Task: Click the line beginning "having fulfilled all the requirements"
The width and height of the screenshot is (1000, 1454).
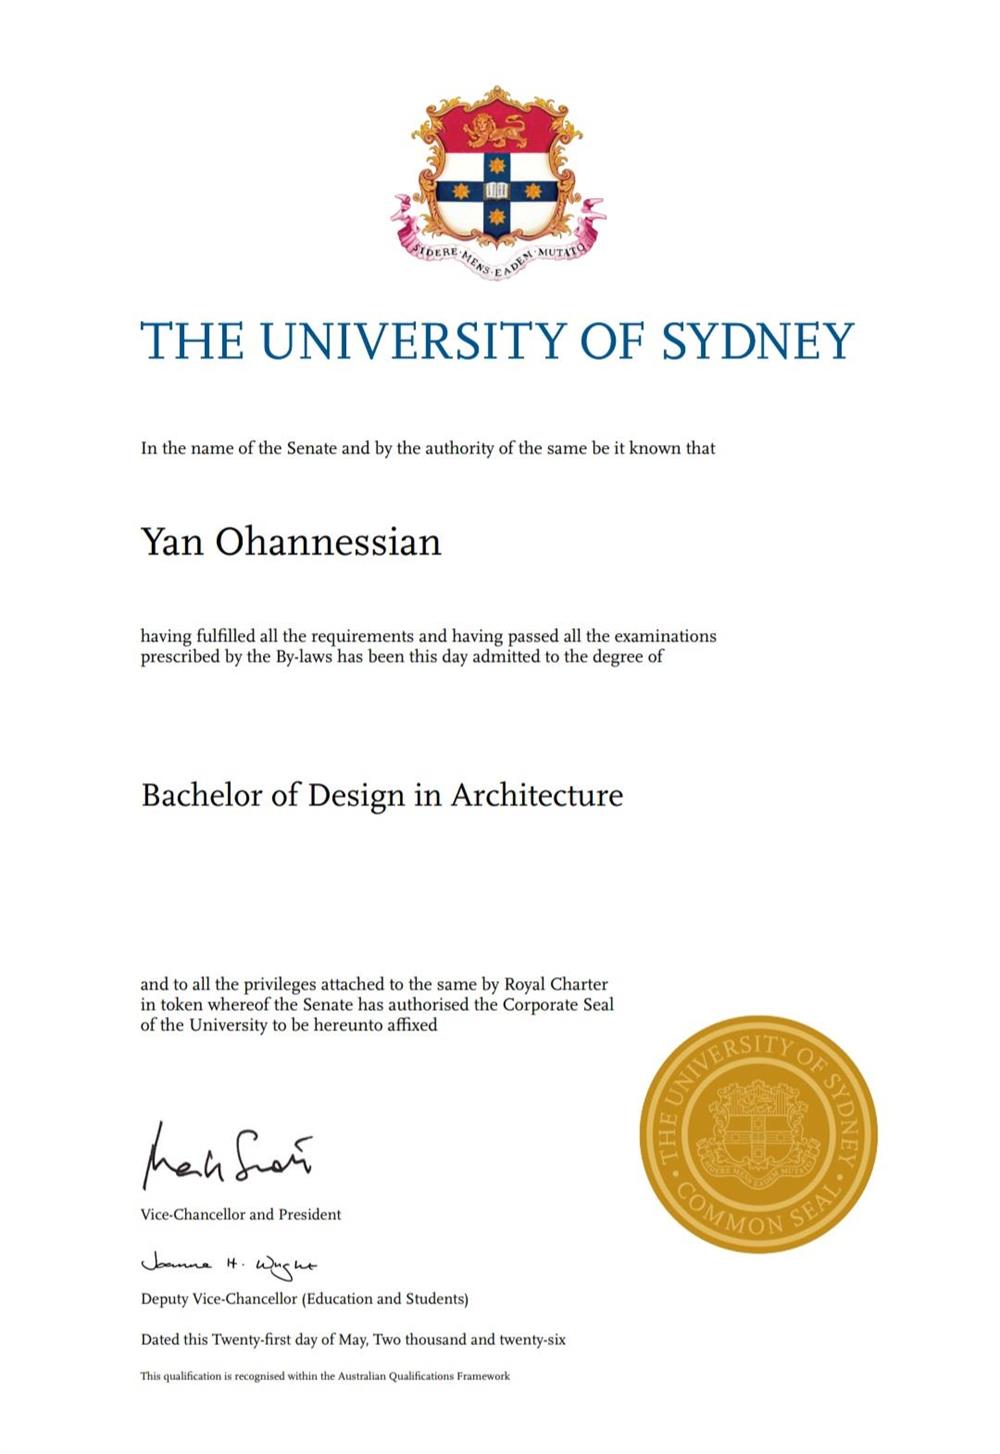Action: pyautogui.click(x=428, y=636)
